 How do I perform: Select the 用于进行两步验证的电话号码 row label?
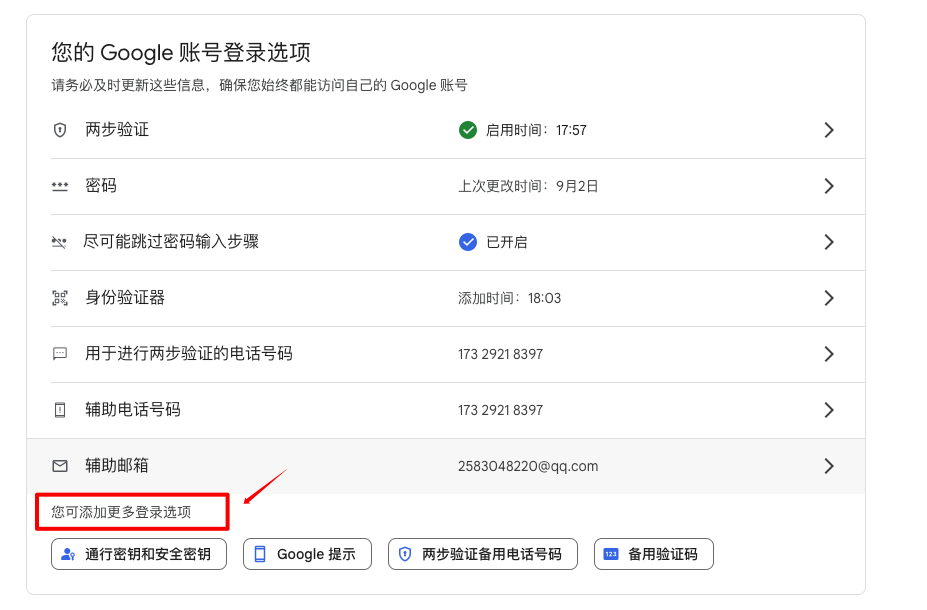point(189,353)
